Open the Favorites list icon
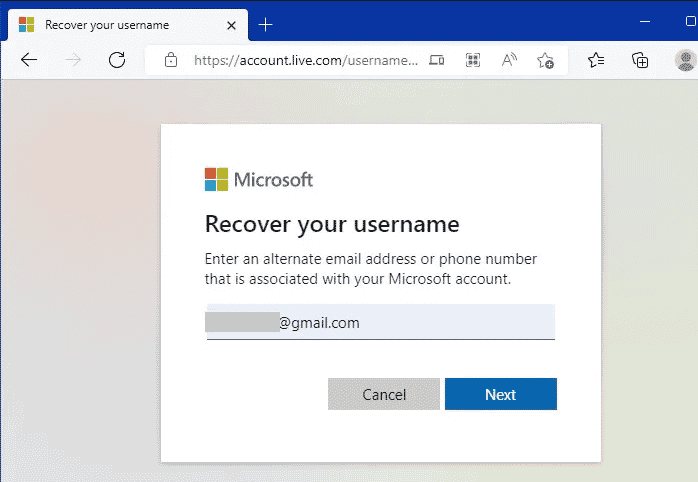This screenshot has width=698, height=482. (596, 60)
